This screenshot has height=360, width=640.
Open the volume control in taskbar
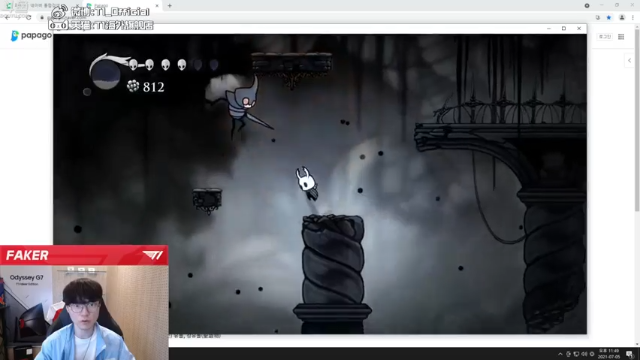(x=584, y=354)
